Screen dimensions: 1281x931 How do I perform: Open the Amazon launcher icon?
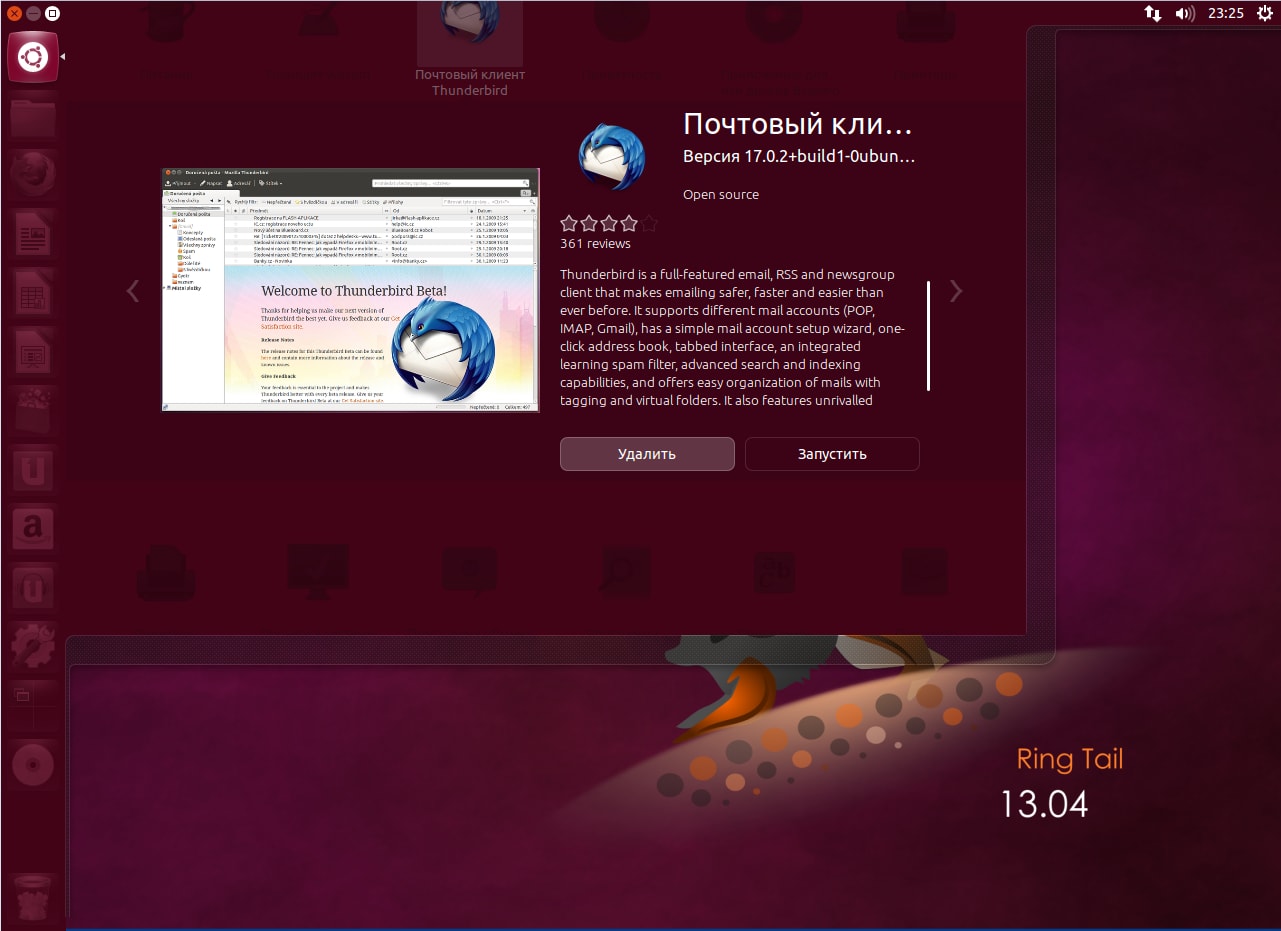click(x=32, y=530)
